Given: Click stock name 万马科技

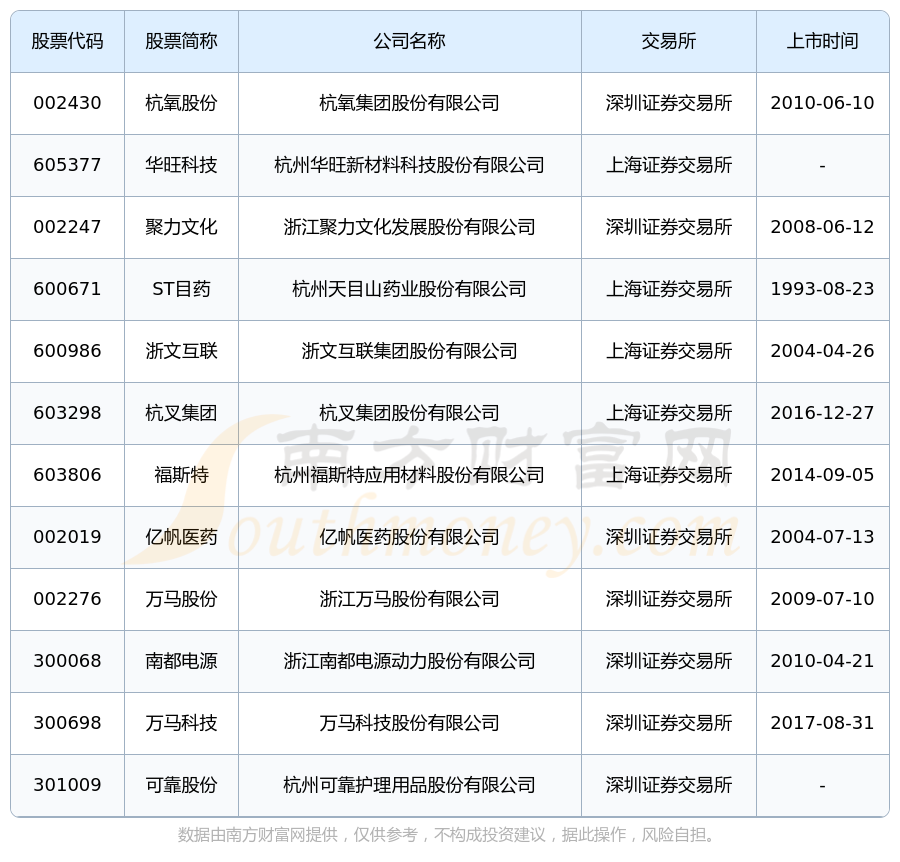Looking at the screenshot, I should [181, 723].
